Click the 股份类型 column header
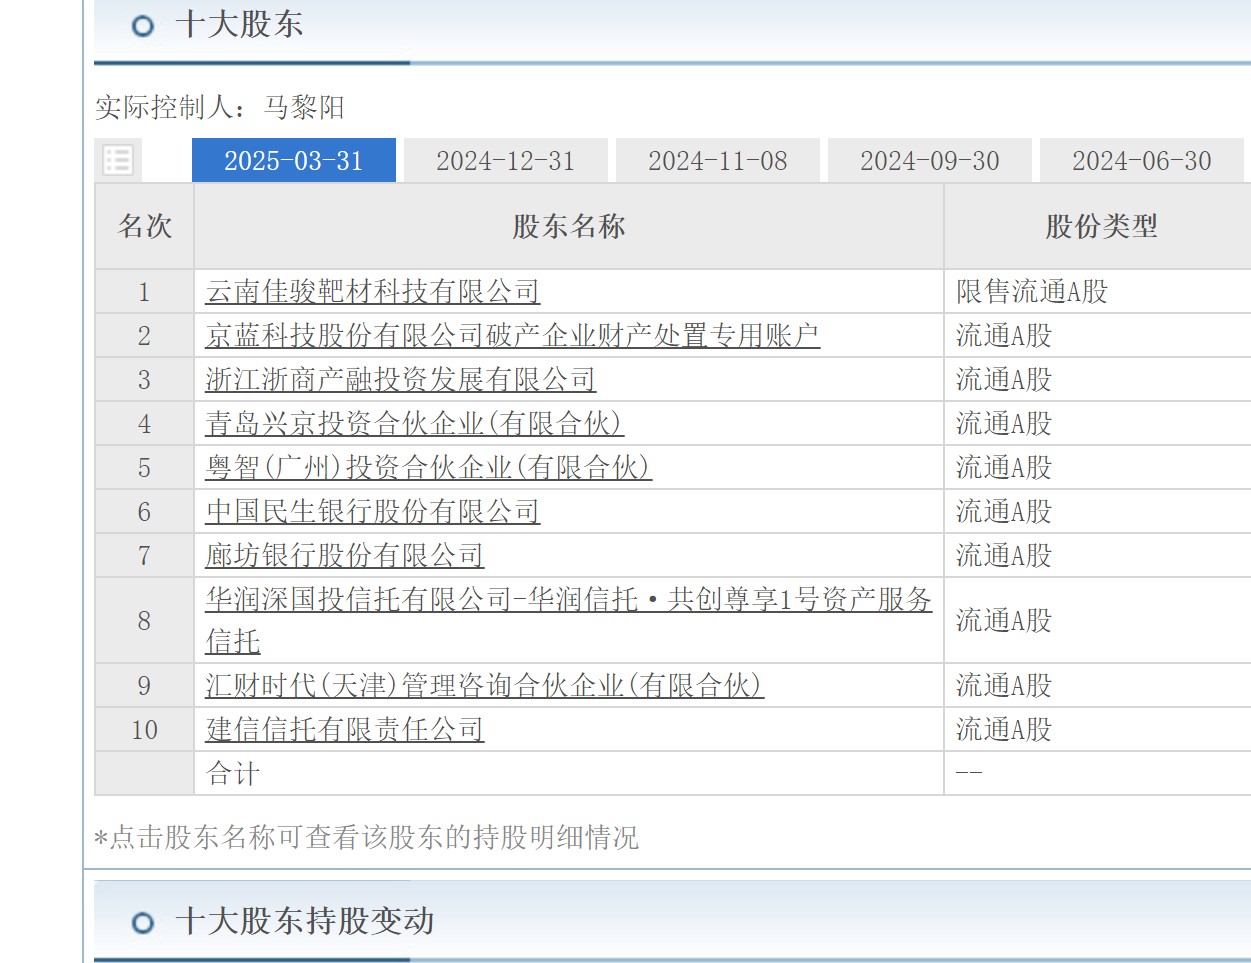 point(1101,226)
